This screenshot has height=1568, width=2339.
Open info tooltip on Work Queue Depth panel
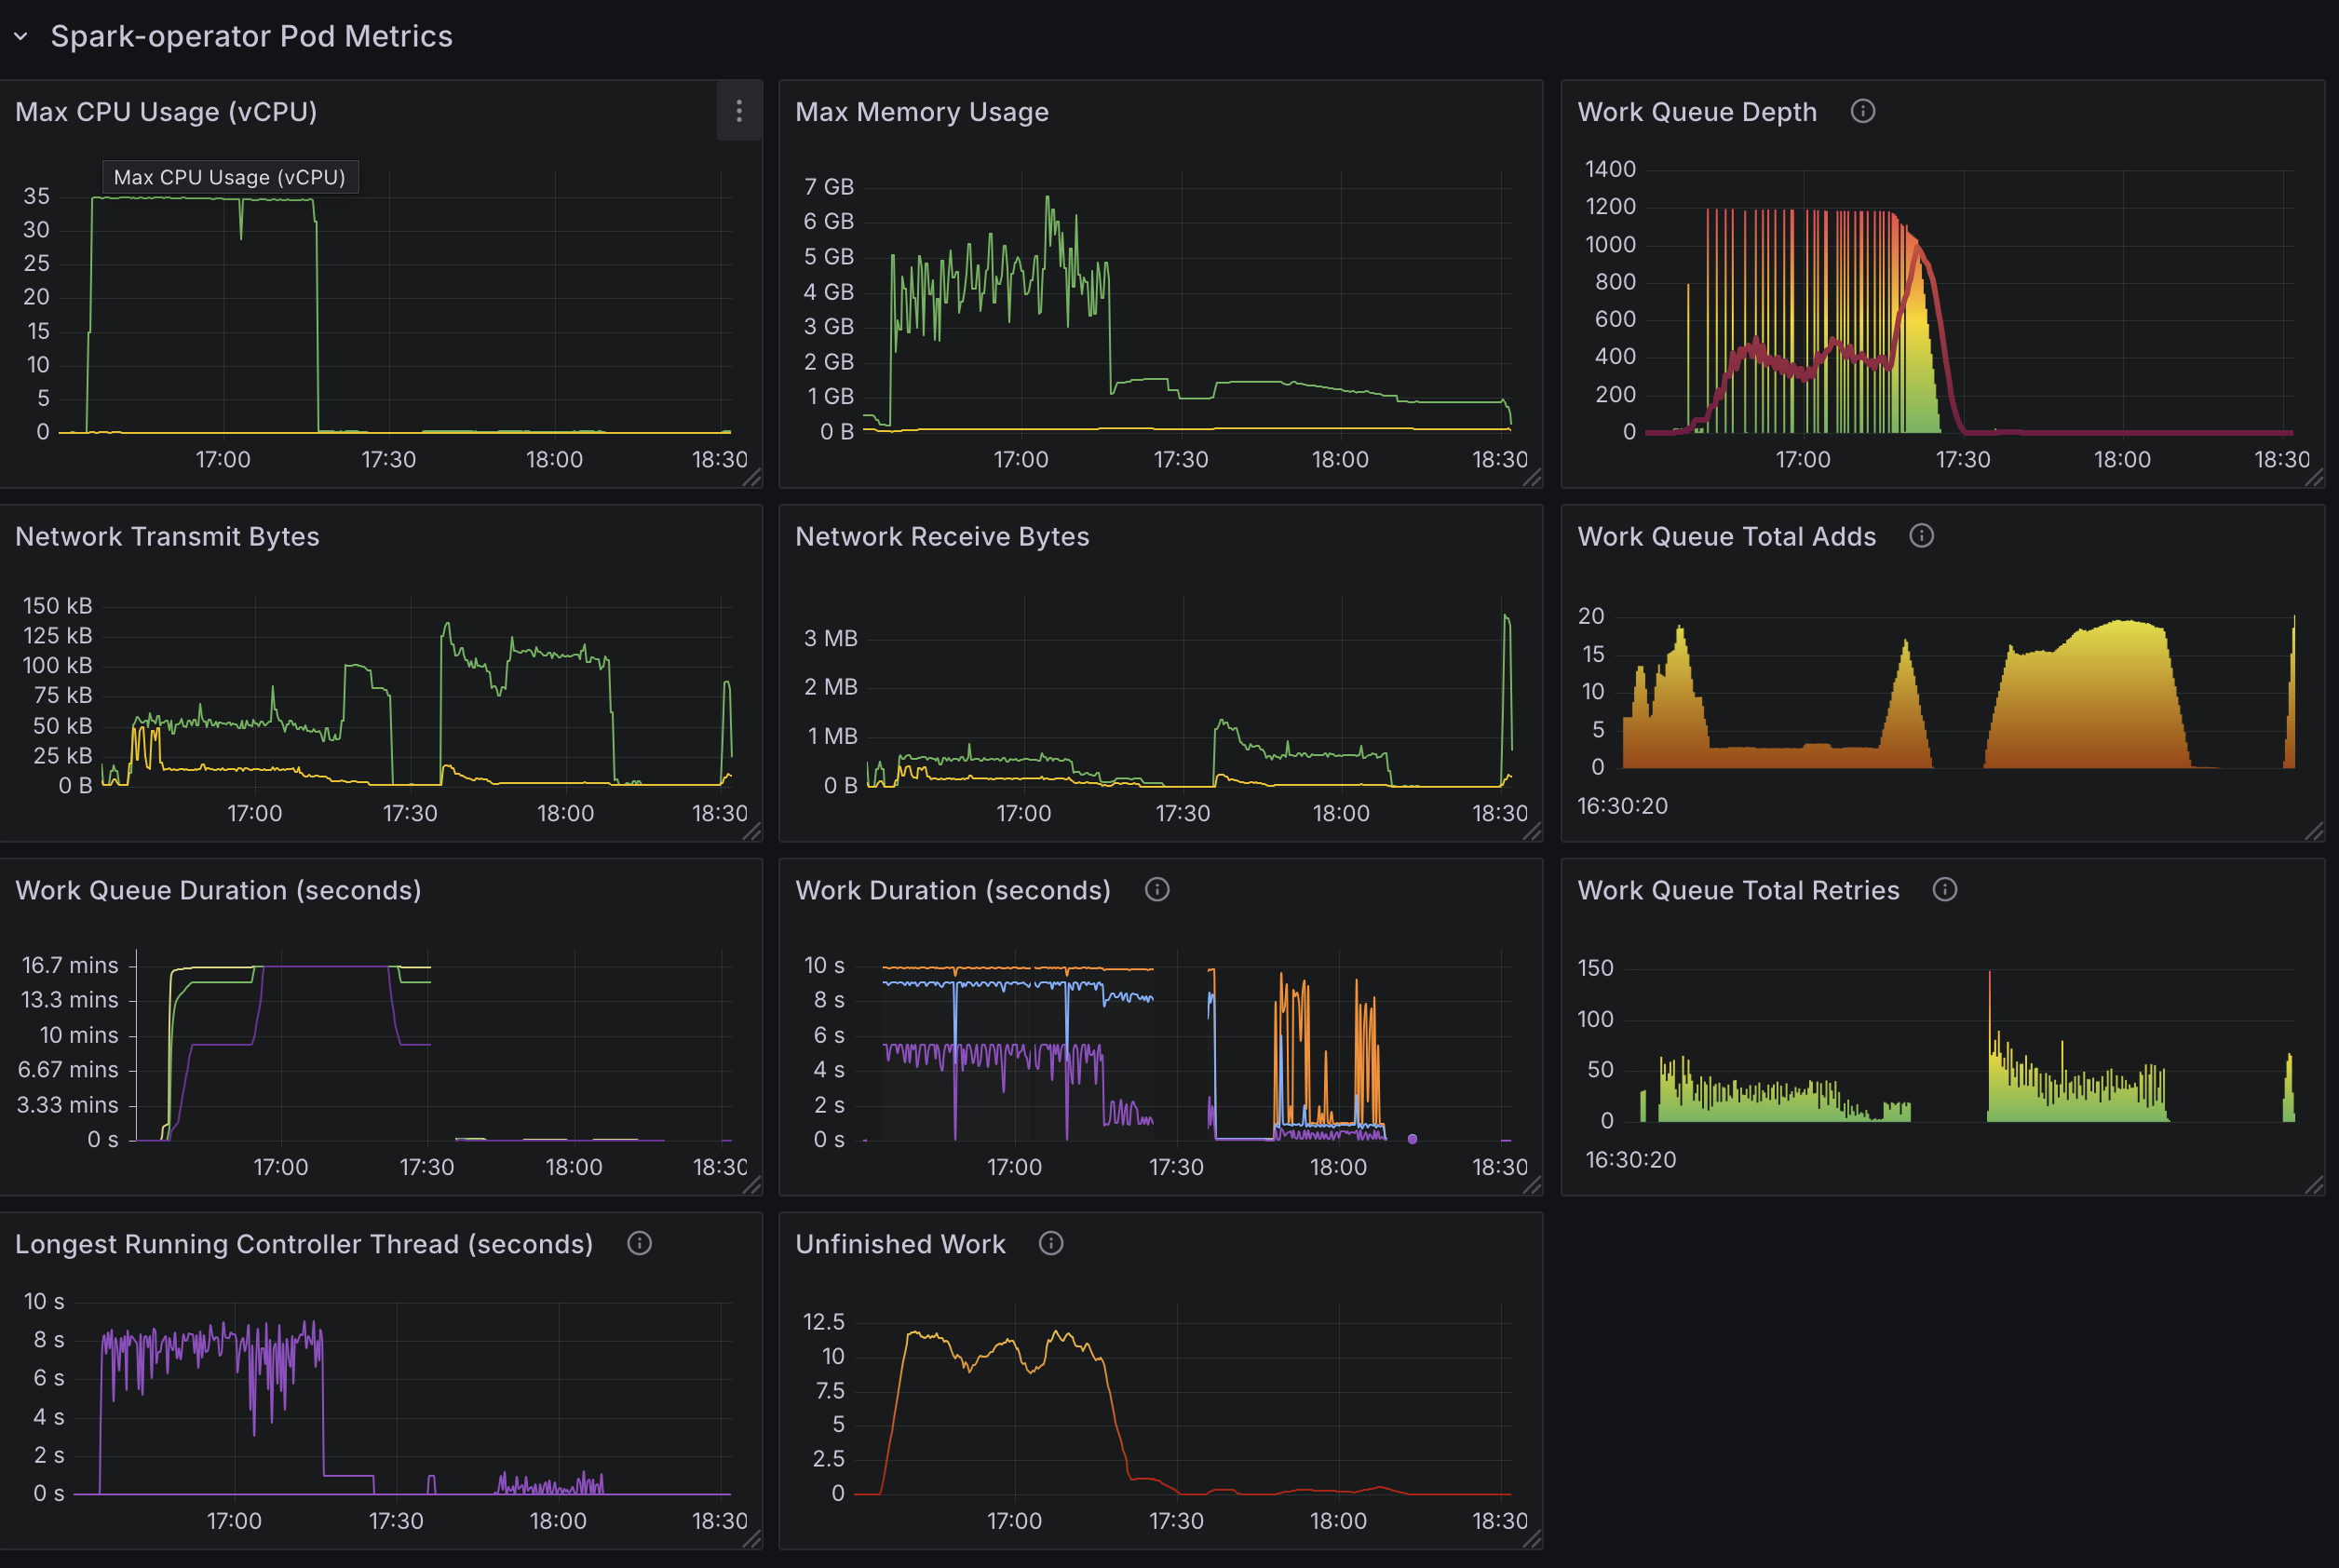[1862, 112]
